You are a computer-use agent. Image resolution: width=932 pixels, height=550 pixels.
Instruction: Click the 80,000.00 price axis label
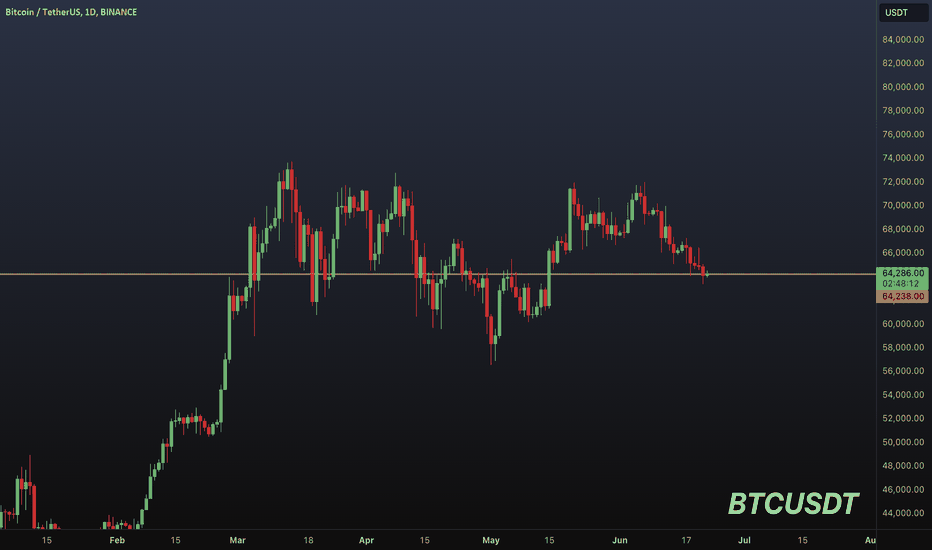pos(903,87)
